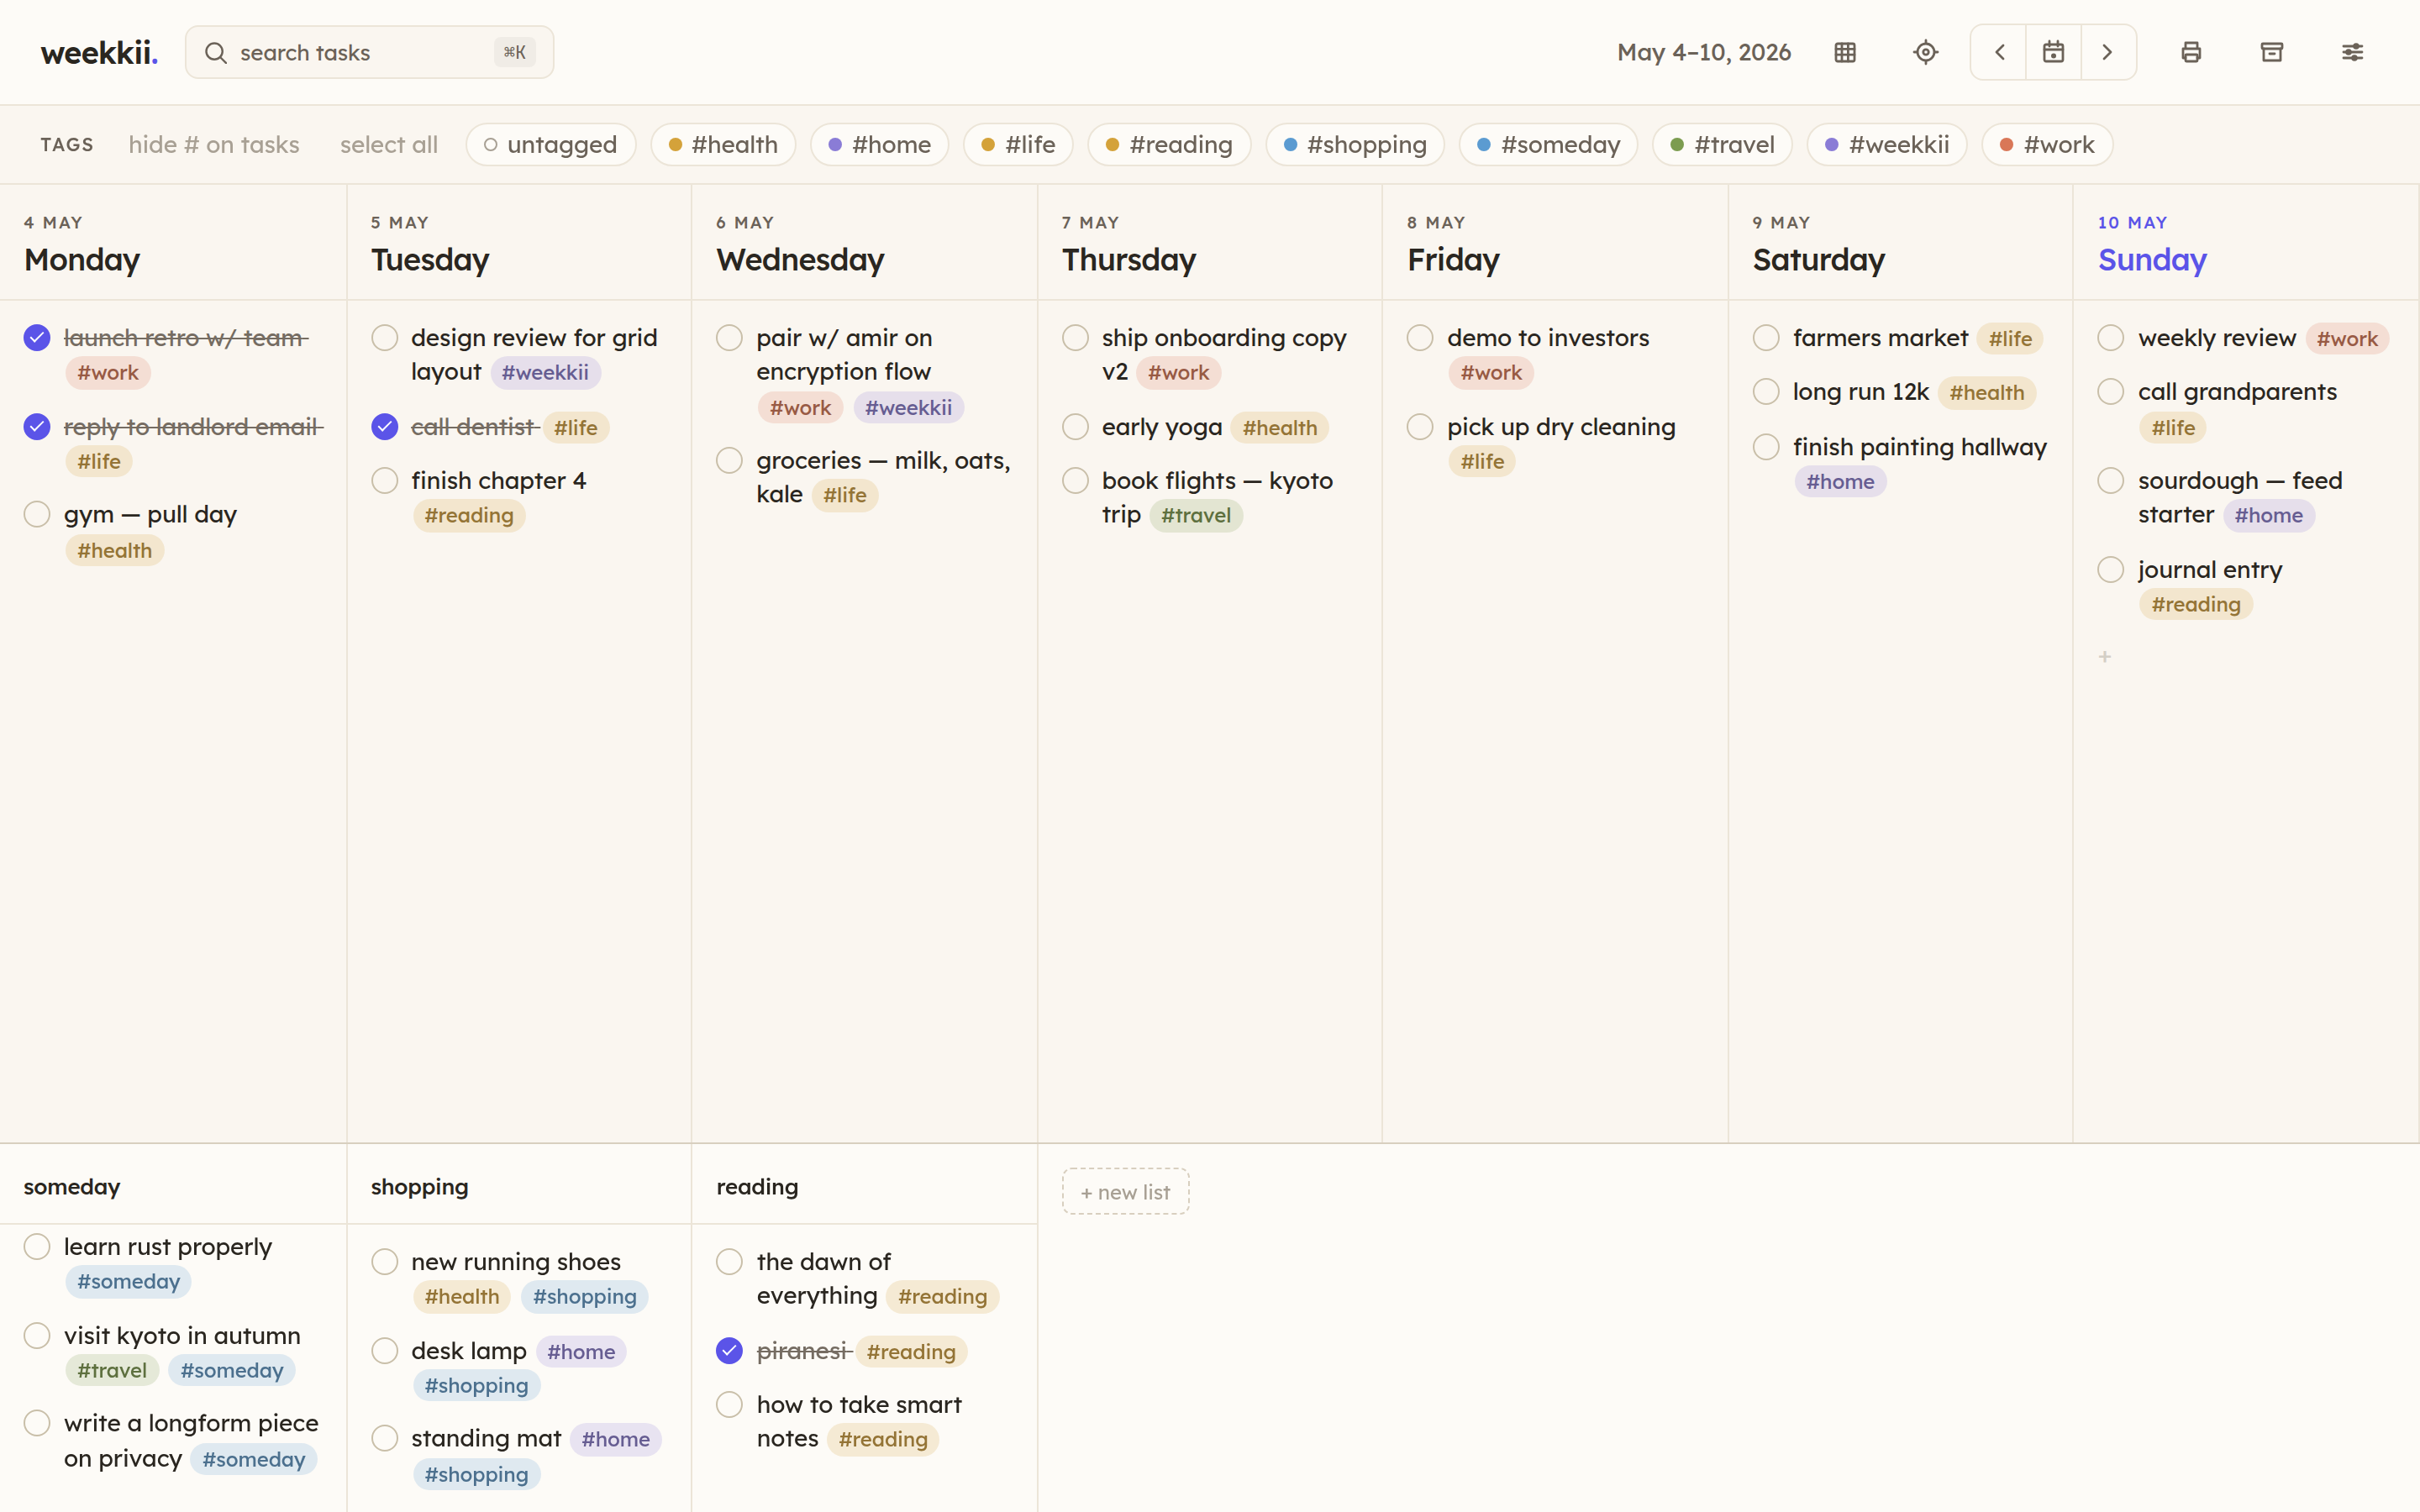Open long run 12k task
The image size is (2420, 1512).
tap(1860, 392)
